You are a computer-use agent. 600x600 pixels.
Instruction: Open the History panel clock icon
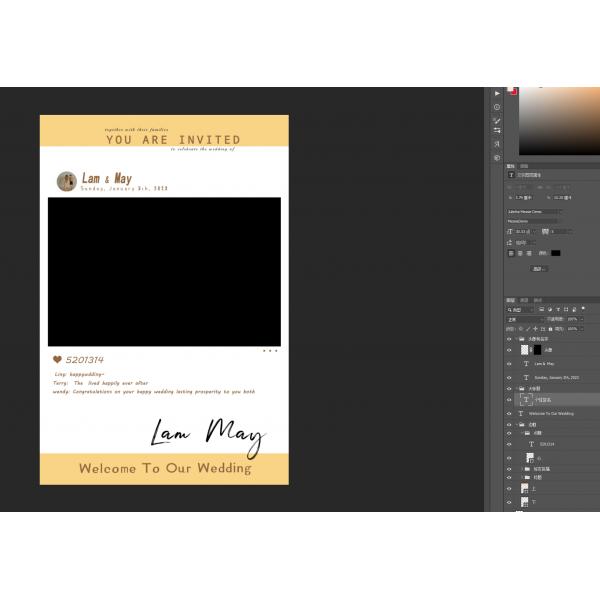coord(497,107)
